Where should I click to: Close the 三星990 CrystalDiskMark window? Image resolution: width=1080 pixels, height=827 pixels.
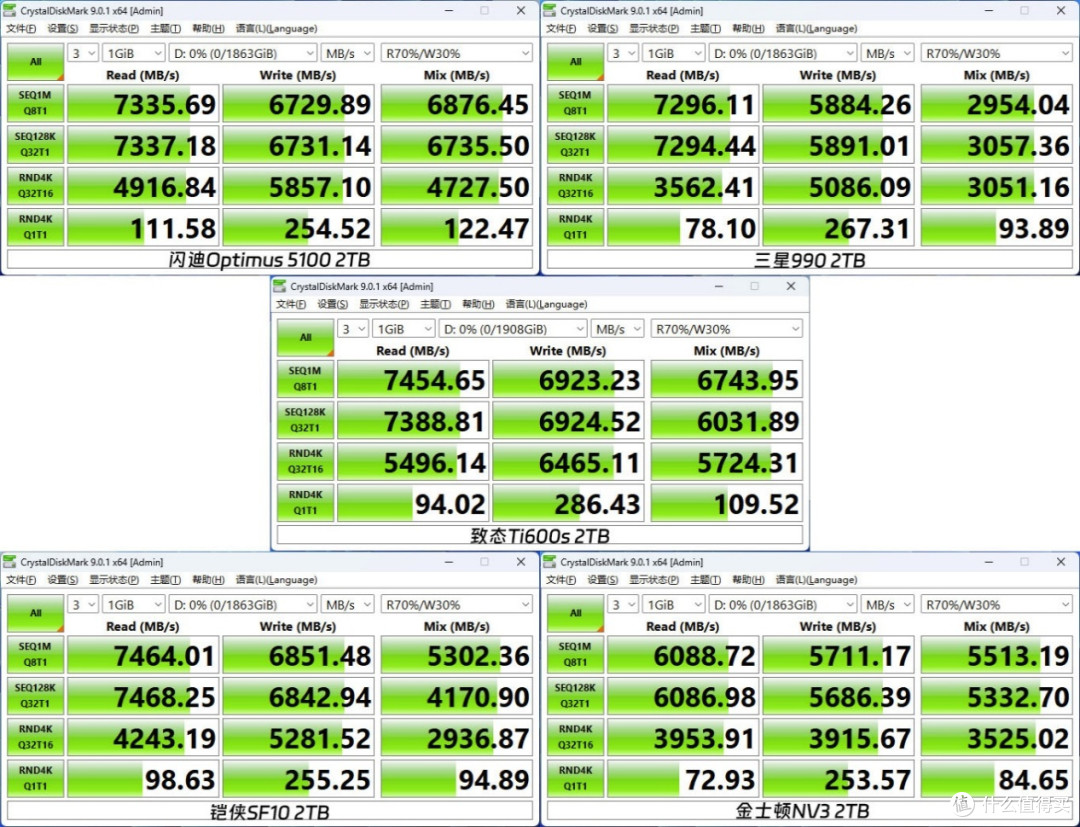[x=1061, y=10]
